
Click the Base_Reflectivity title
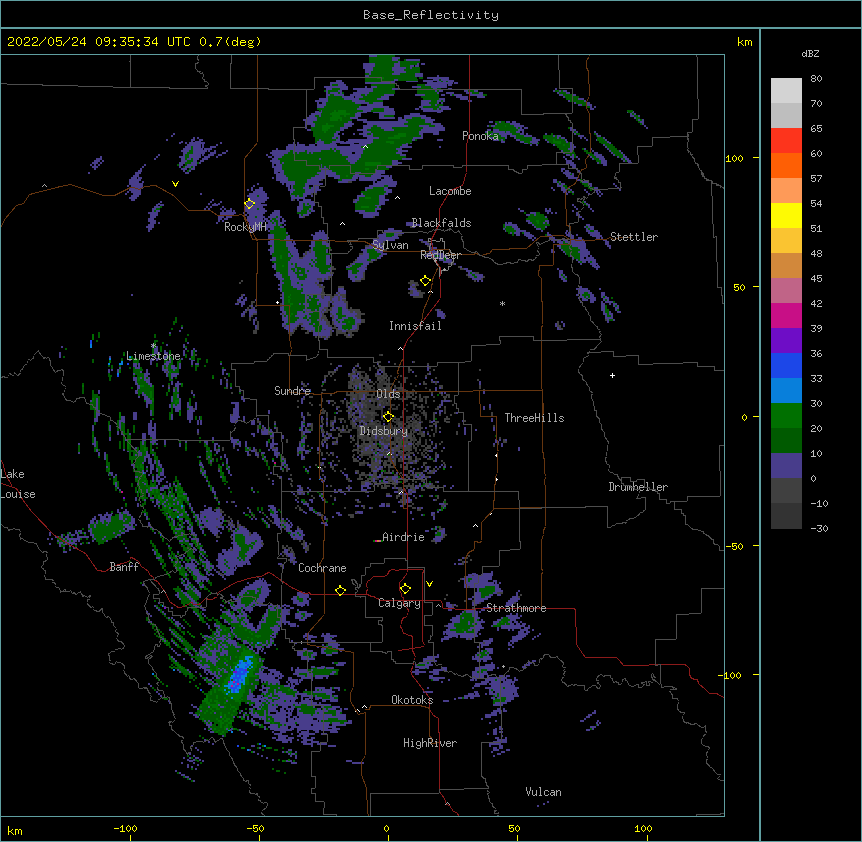pyautogui.click(x=431, y=15)
